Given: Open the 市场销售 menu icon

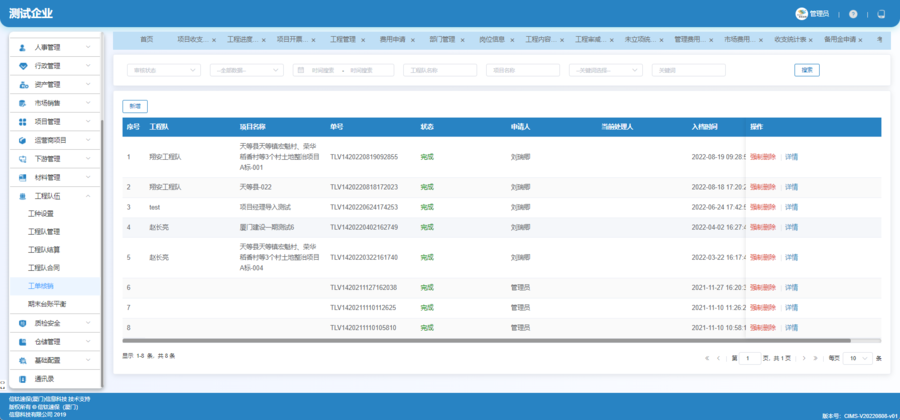Looking at the screenshot, I should pos(22,103).
